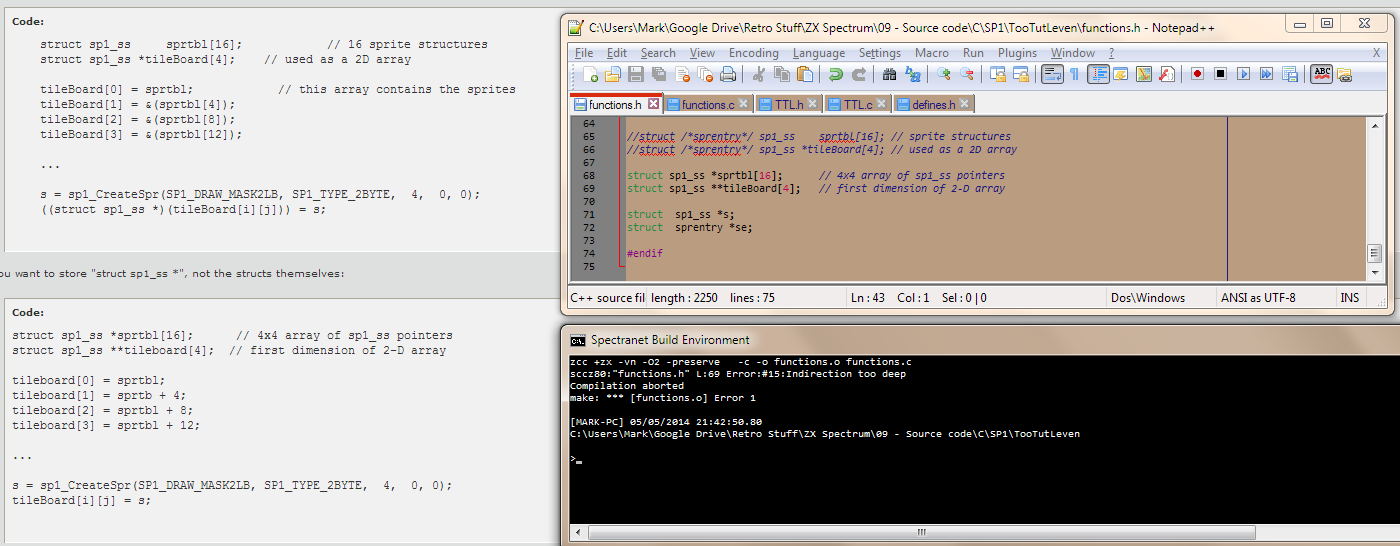
Task: Click the Zoom In magnifier icon
Action: click(x=943, y=74)
